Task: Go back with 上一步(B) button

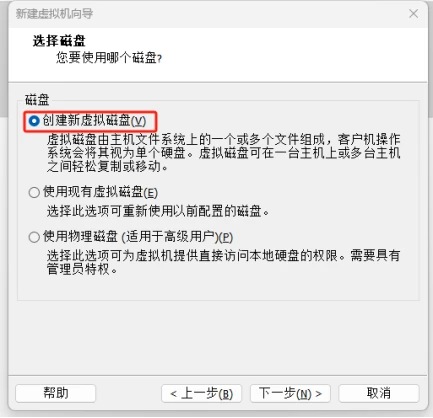Action: [201, 393]
